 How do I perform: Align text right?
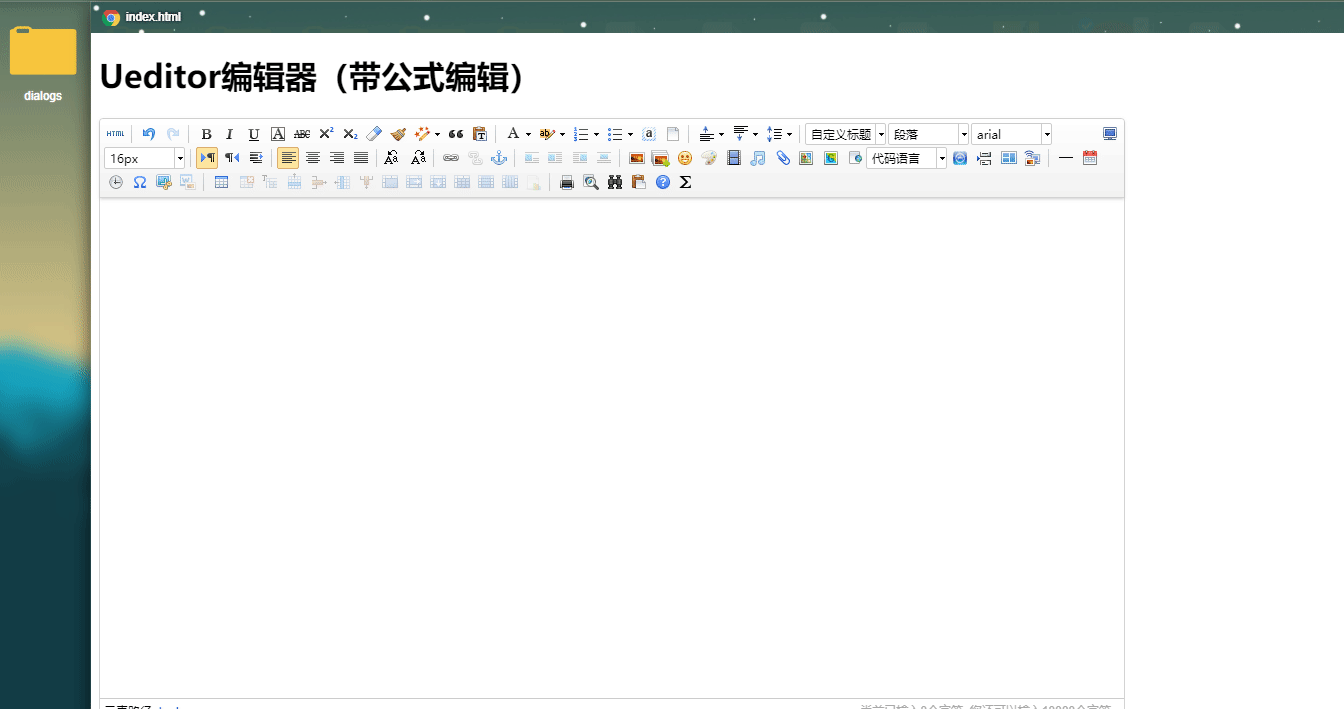click(x=337, y=158)
